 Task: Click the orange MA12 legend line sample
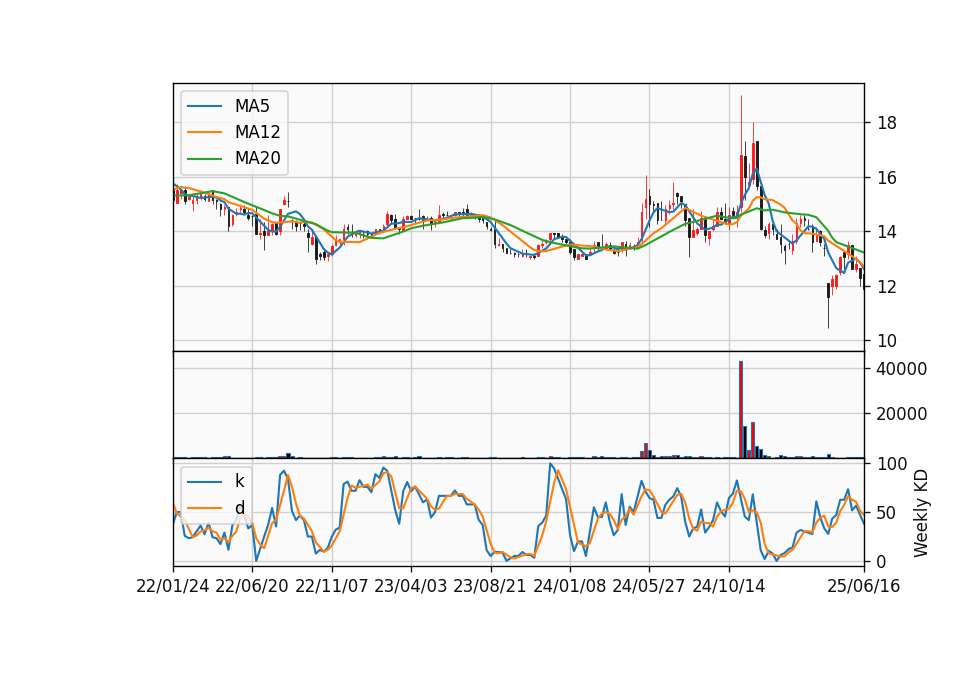204,132
